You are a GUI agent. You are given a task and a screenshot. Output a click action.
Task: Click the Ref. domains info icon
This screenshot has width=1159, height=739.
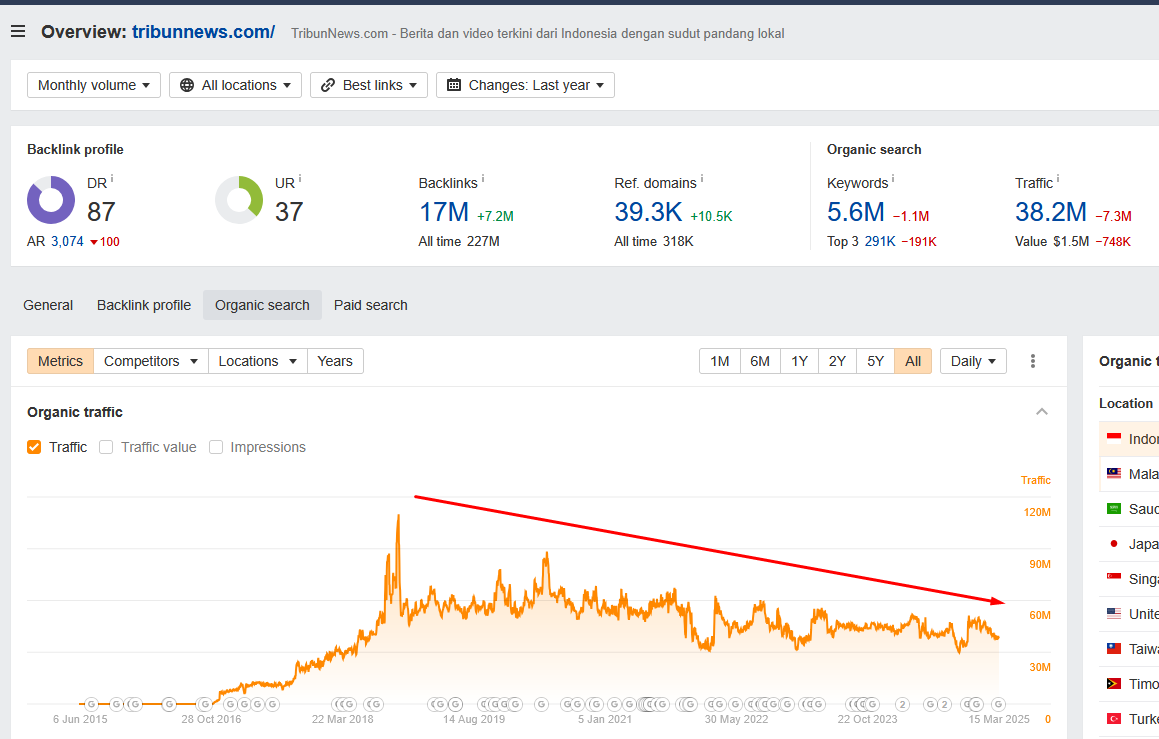point(701,178)
